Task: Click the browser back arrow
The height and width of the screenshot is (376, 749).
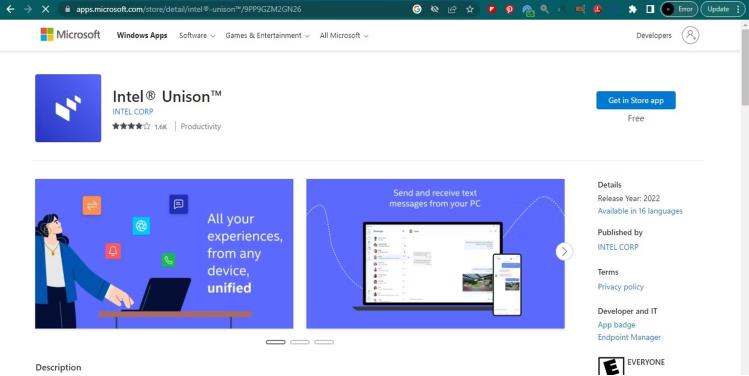Action: [10, 9]
